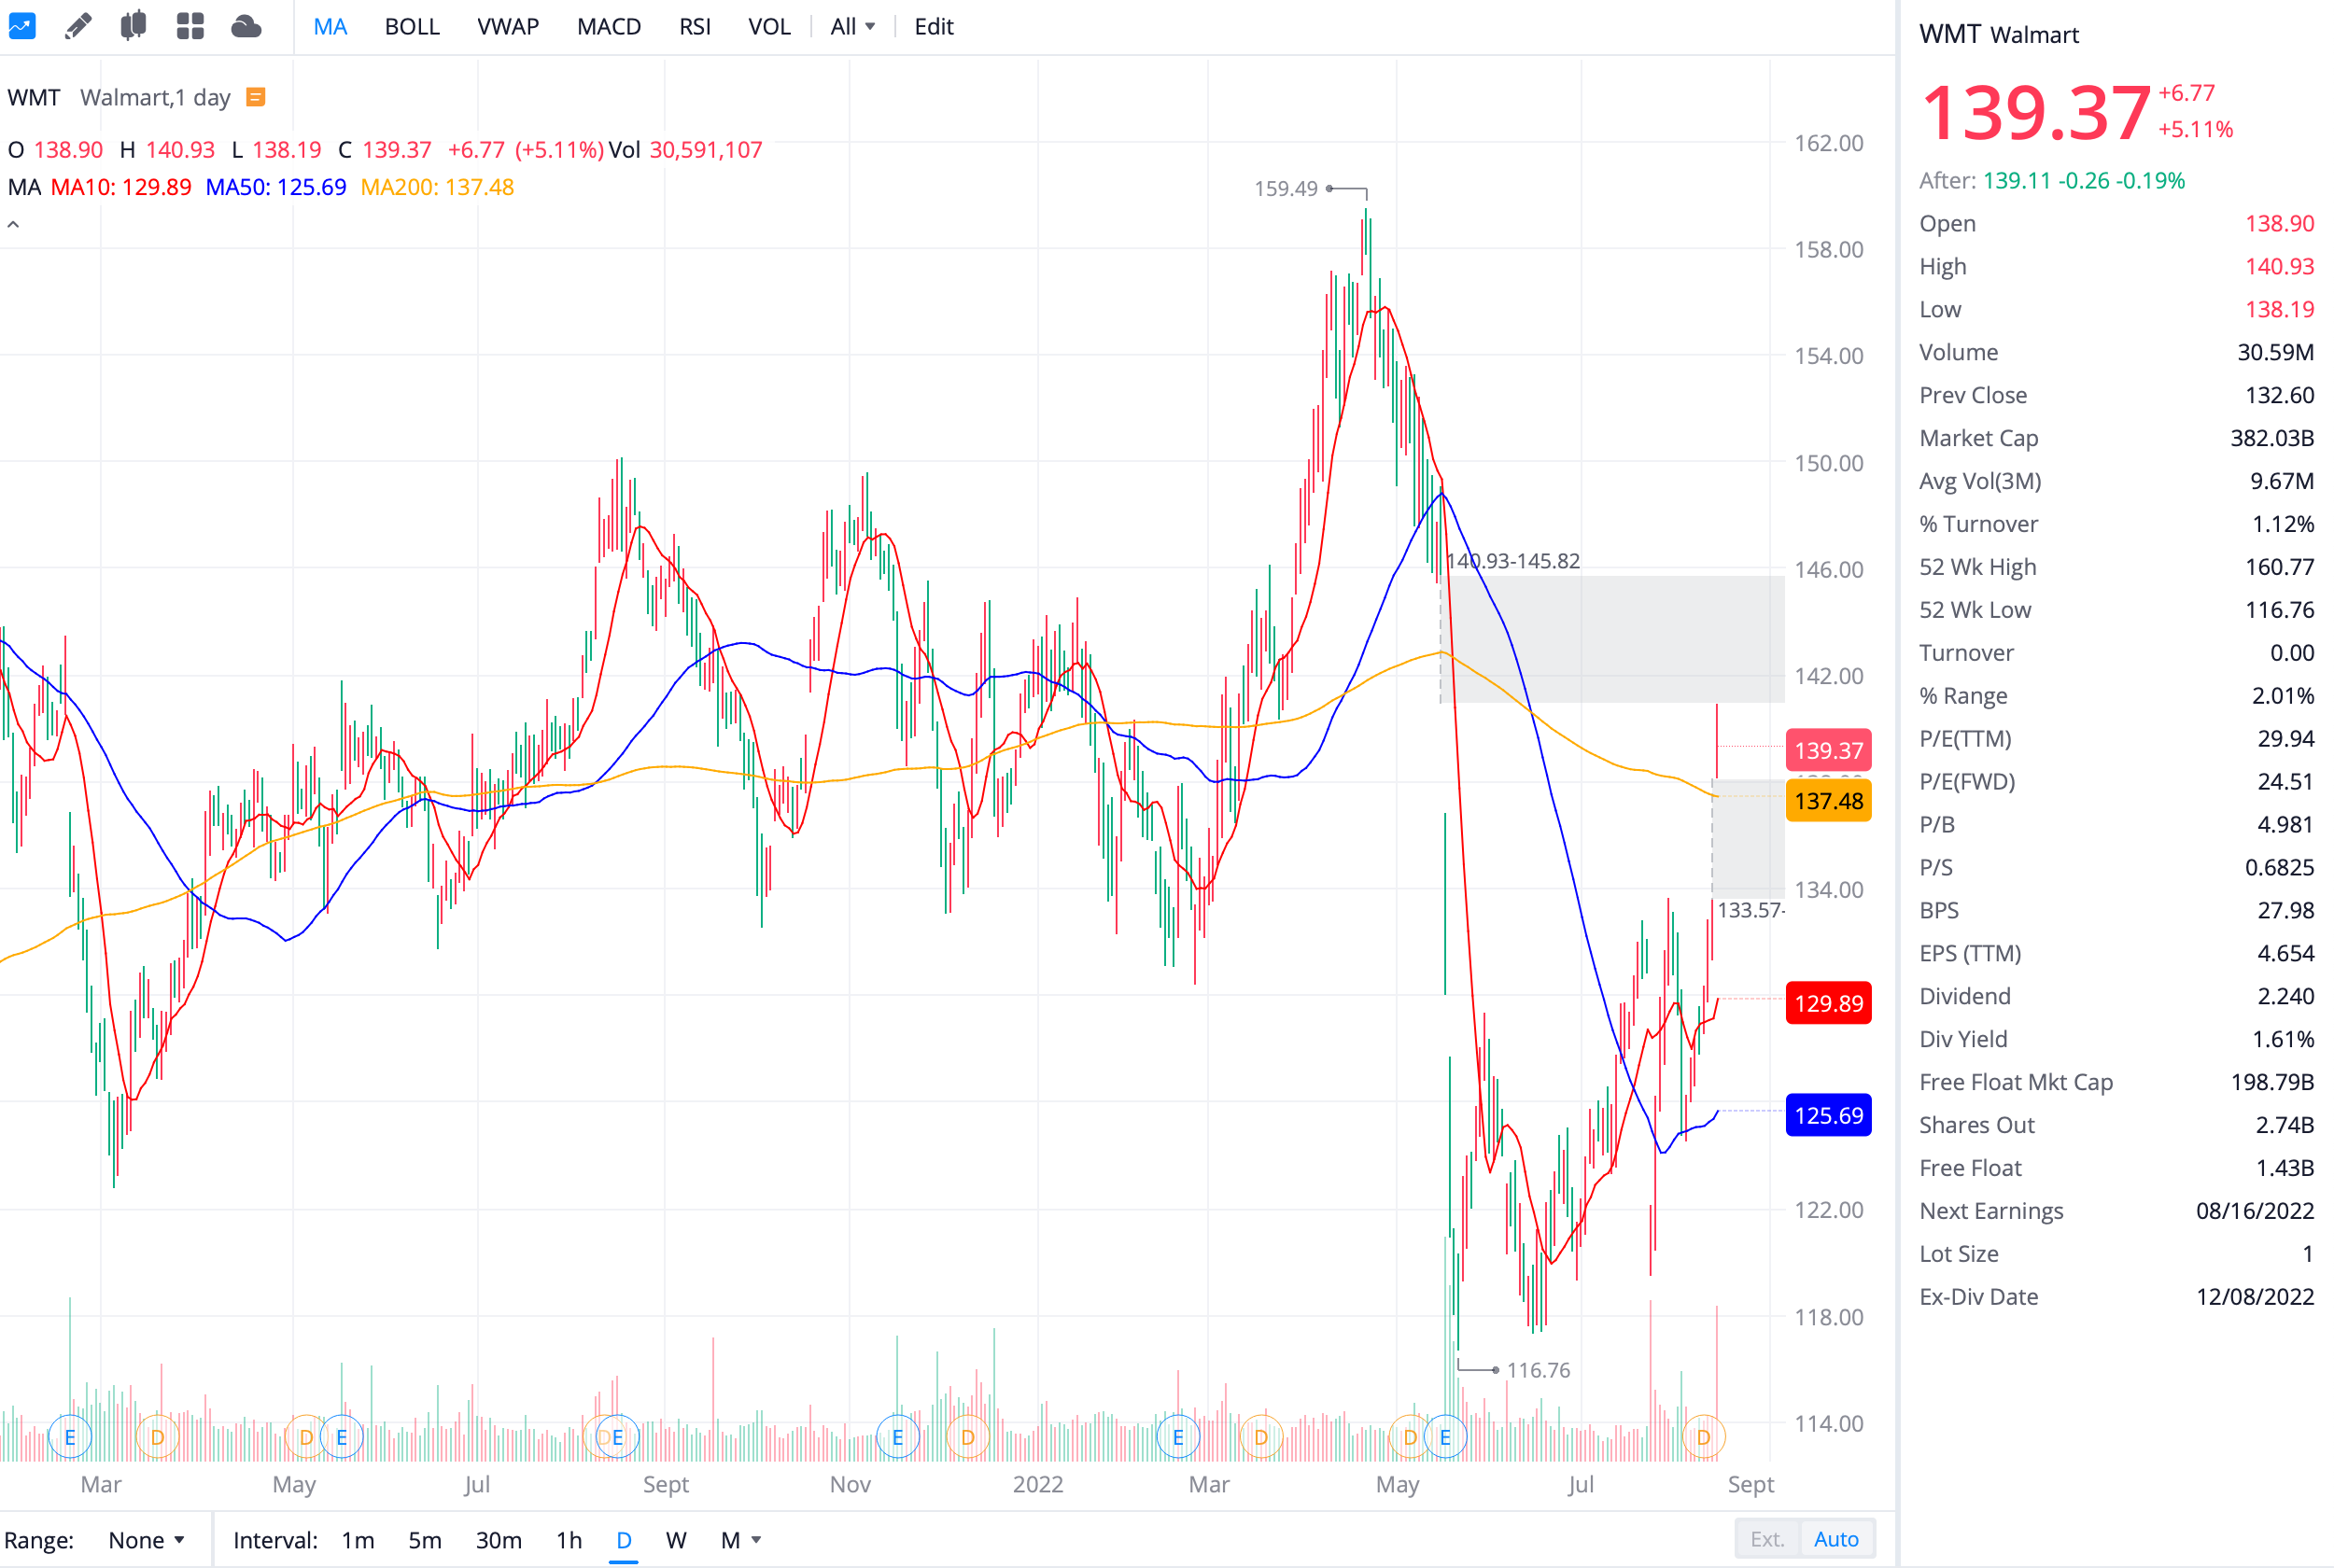Open the drawing tools pencil icon

(x=78, y=25)
